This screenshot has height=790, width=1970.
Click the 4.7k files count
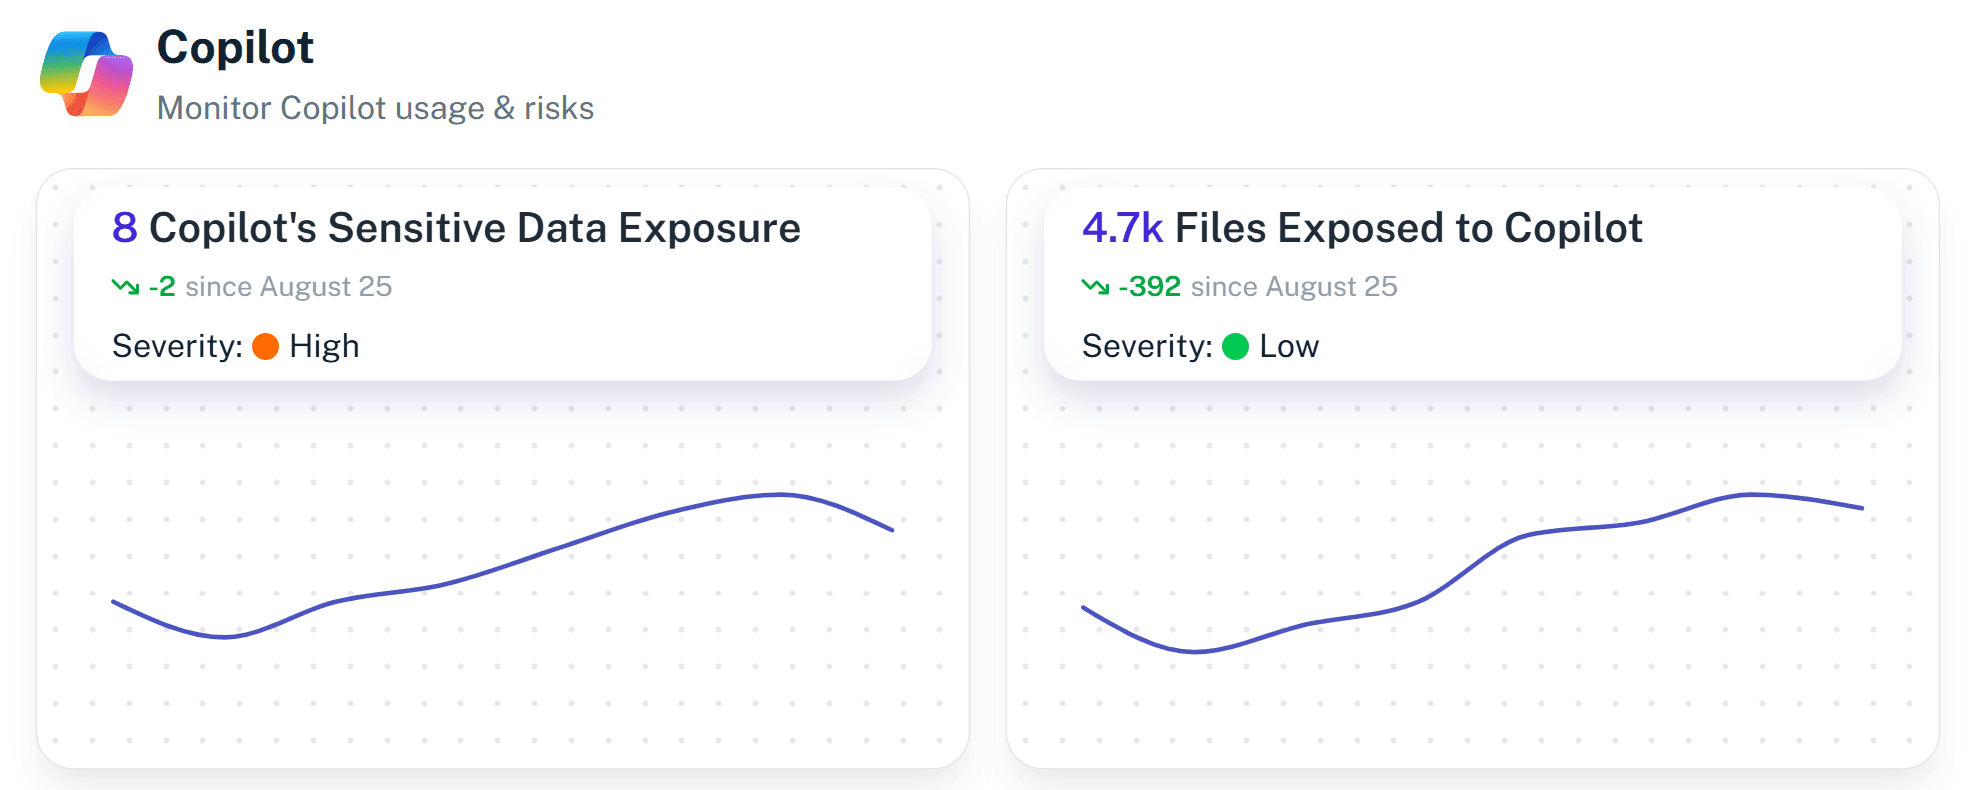[1122, 228]
